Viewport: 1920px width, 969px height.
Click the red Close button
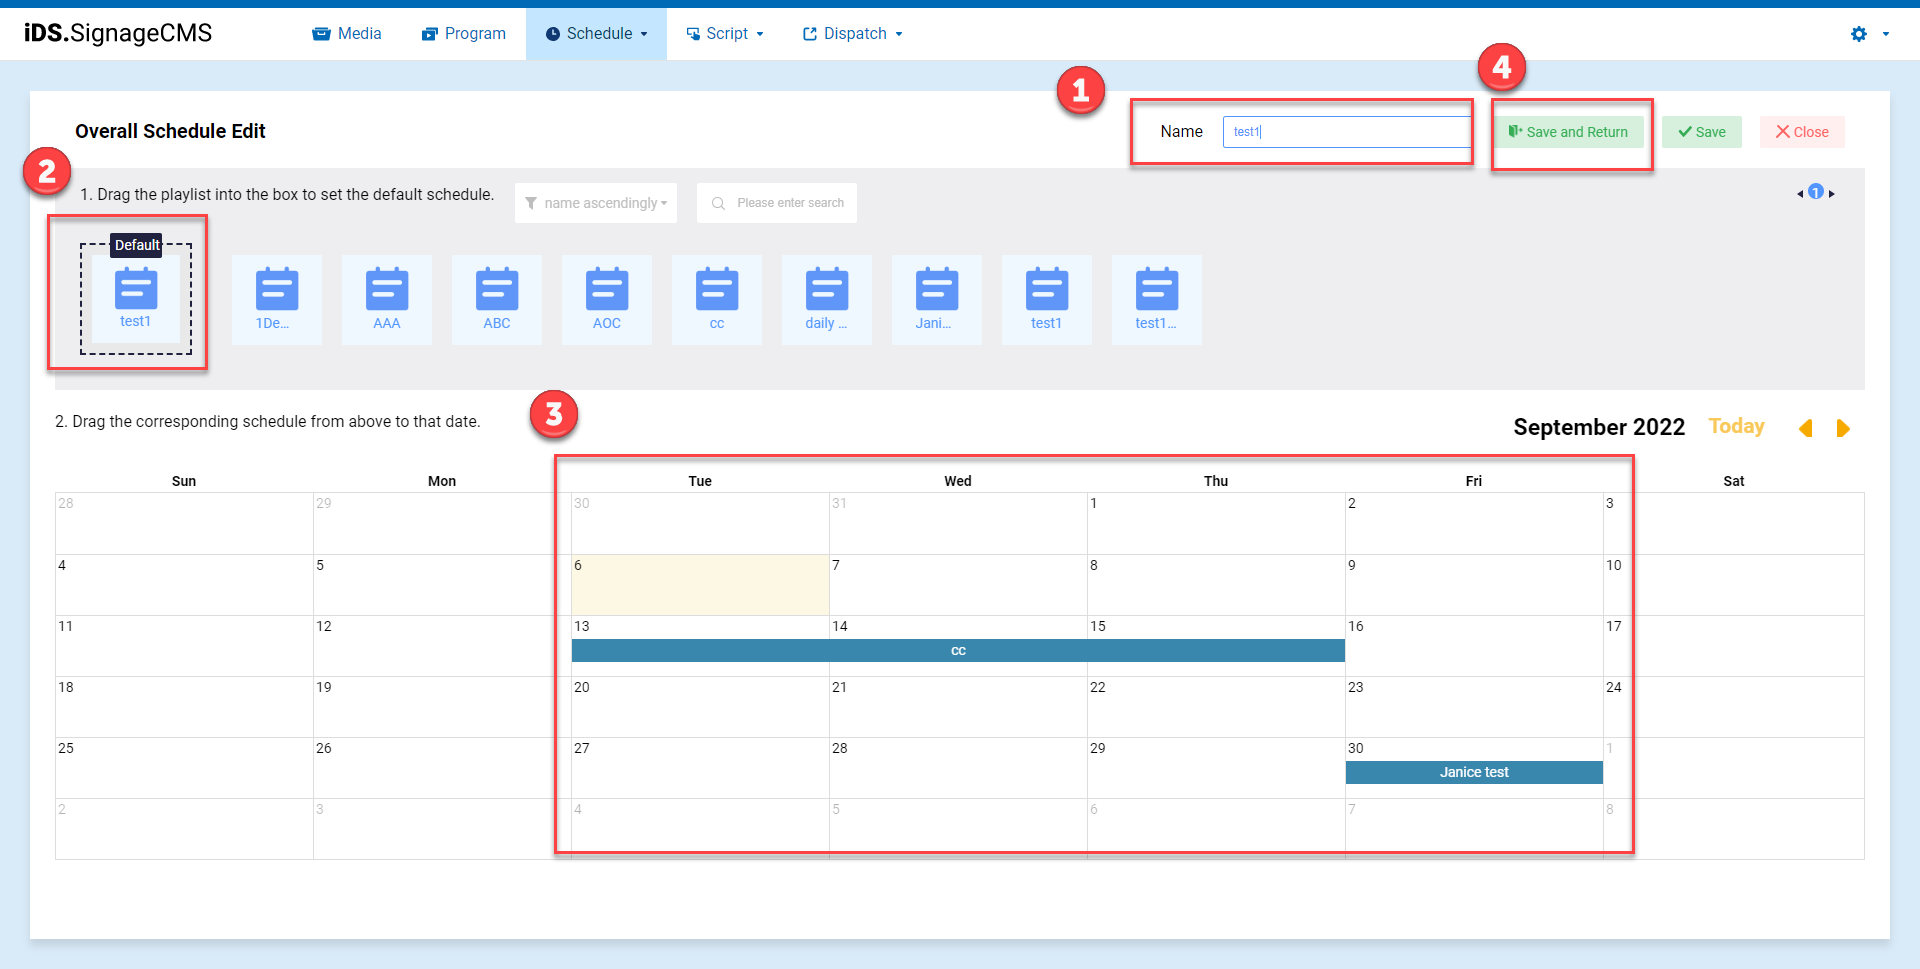pyautogui.click(x=1802, y=132)
